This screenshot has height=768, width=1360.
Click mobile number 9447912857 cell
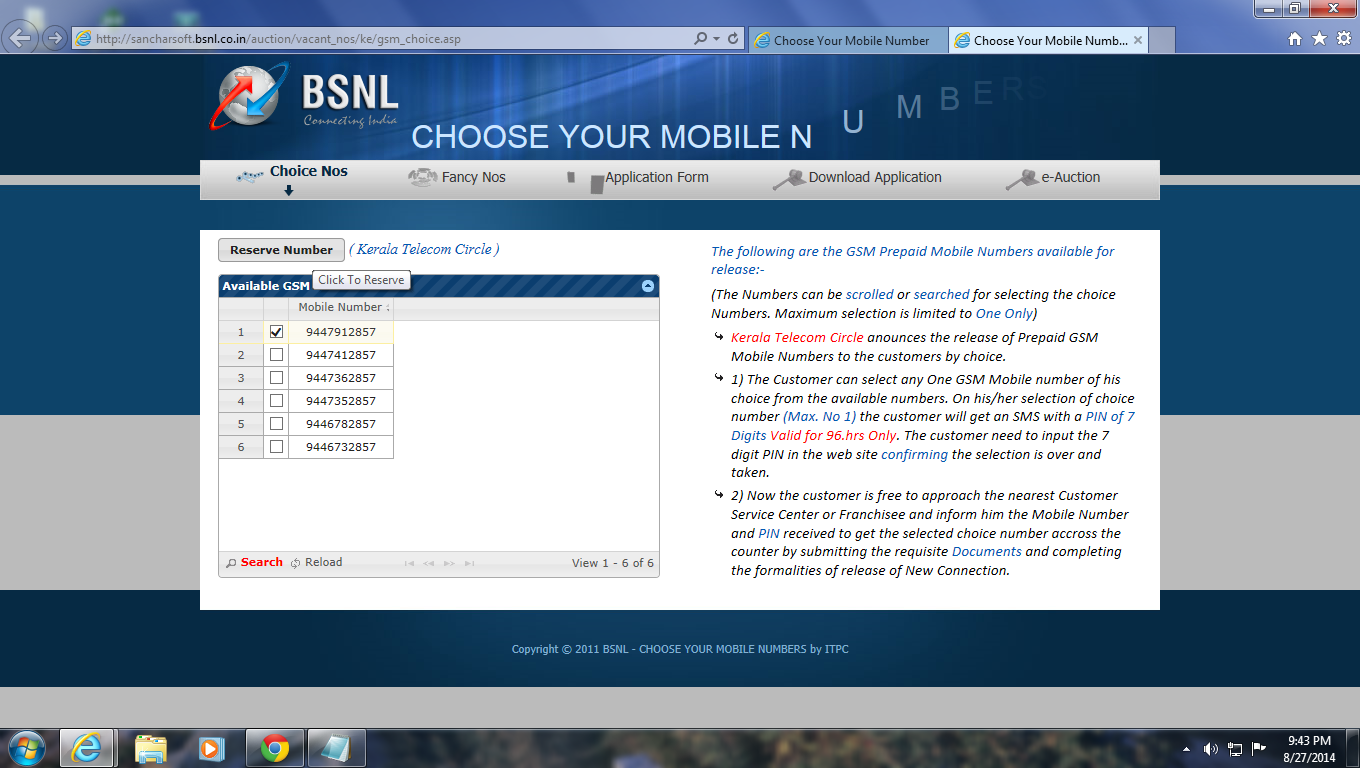point(341,332)
